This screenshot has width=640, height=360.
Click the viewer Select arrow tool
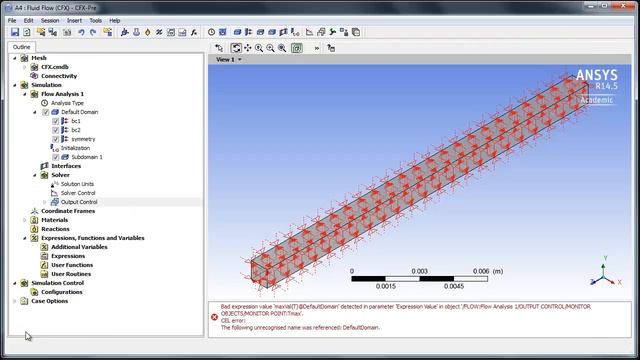pyautogui.click(x=219, y=48)
